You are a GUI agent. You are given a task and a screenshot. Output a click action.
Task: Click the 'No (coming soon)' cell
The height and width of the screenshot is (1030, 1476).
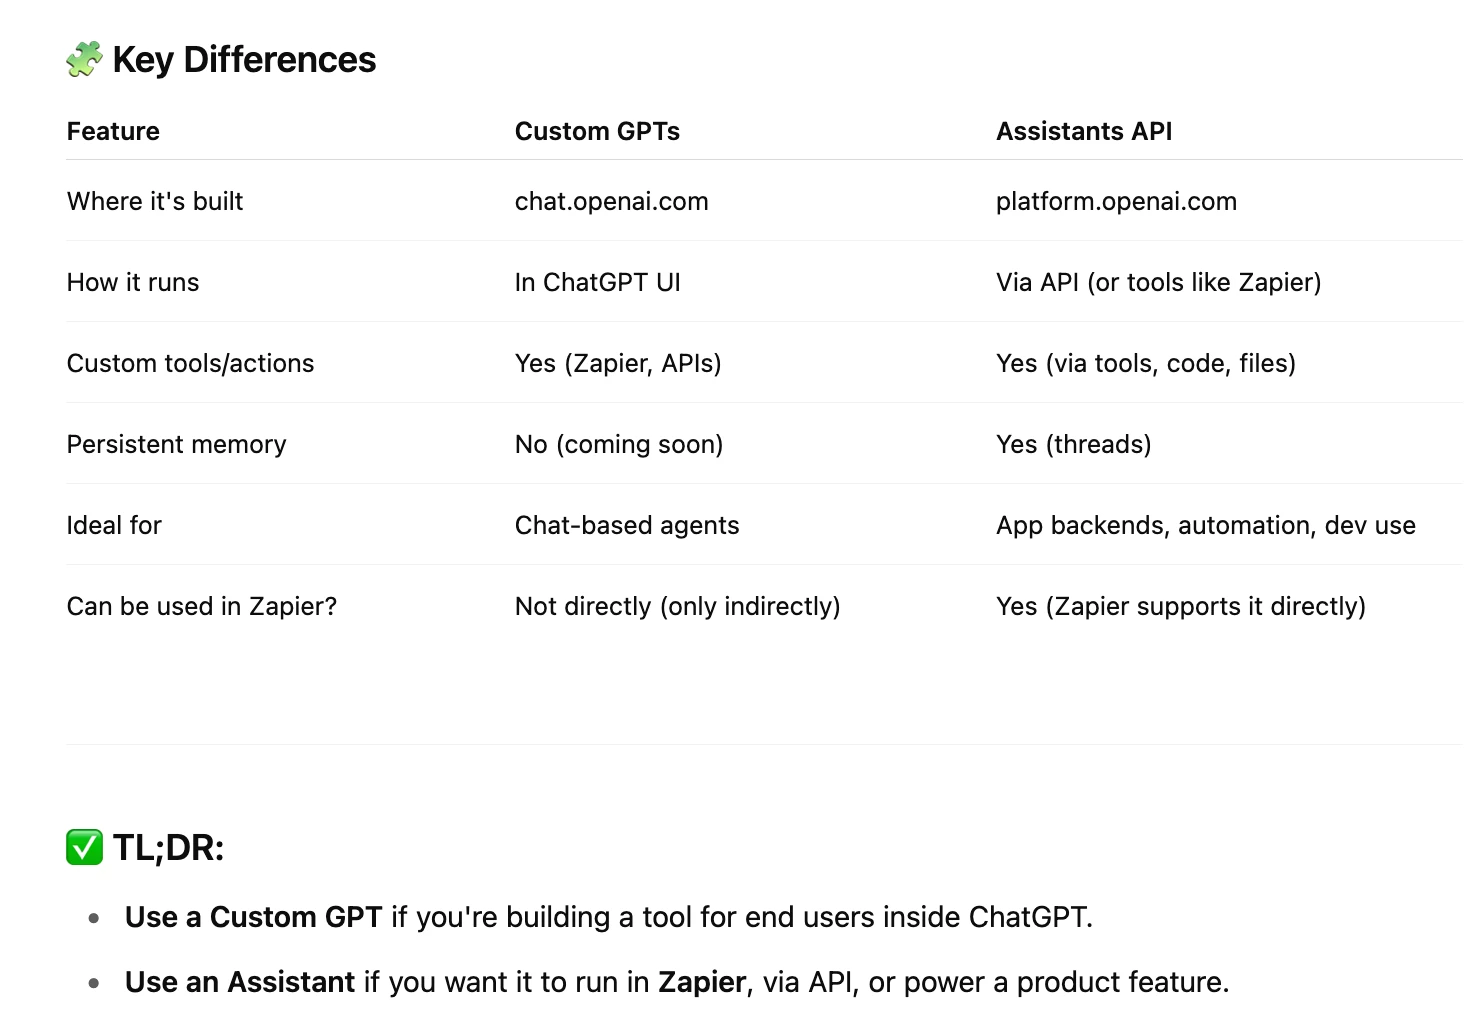coord(618,444)
